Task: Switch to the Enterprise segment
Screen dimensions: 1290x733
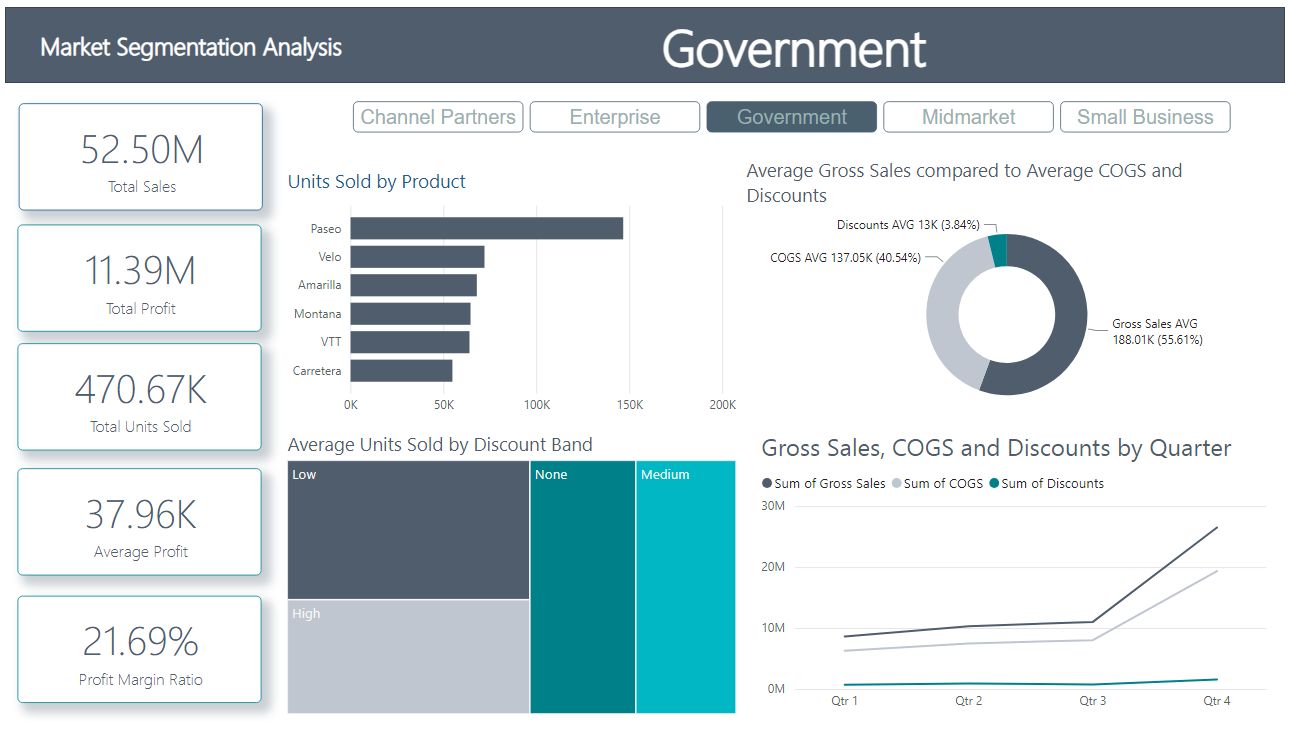Action: coord(614,117)
